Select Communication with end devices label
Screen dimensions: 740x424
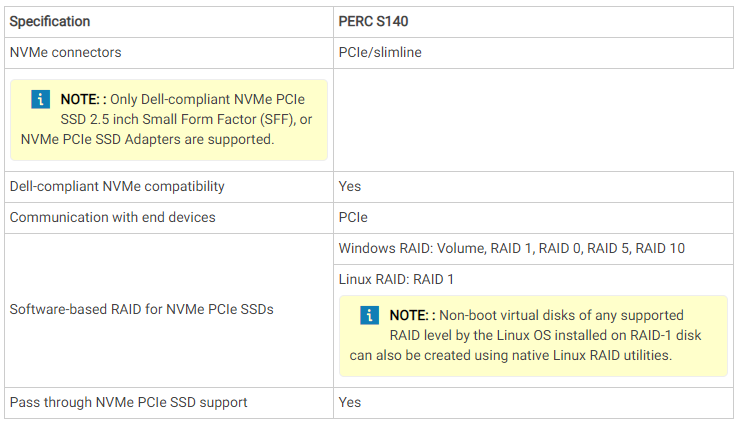[112, 217]
